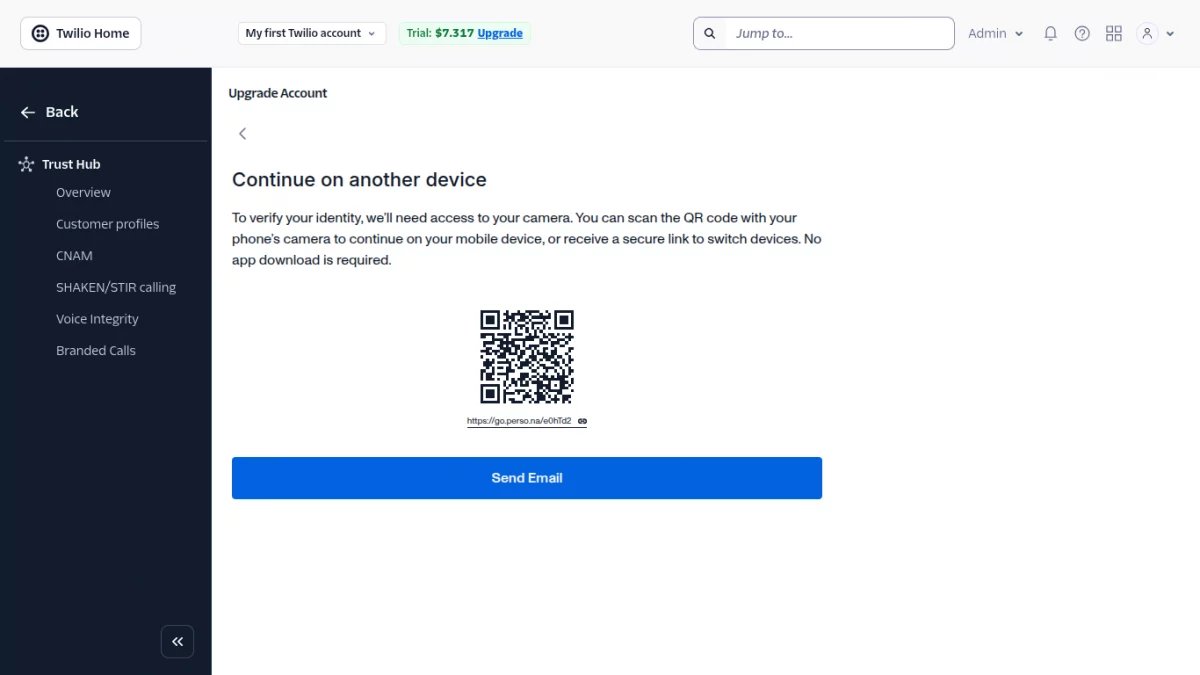Image resolution: width=1200 pixels, height=675 pixels.
Task: Click the Send Email button
Action: (x=526, y=477)
